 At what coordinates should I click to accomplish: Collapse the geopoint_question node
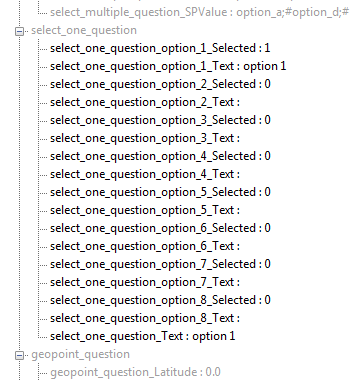[x=20, y=355]
